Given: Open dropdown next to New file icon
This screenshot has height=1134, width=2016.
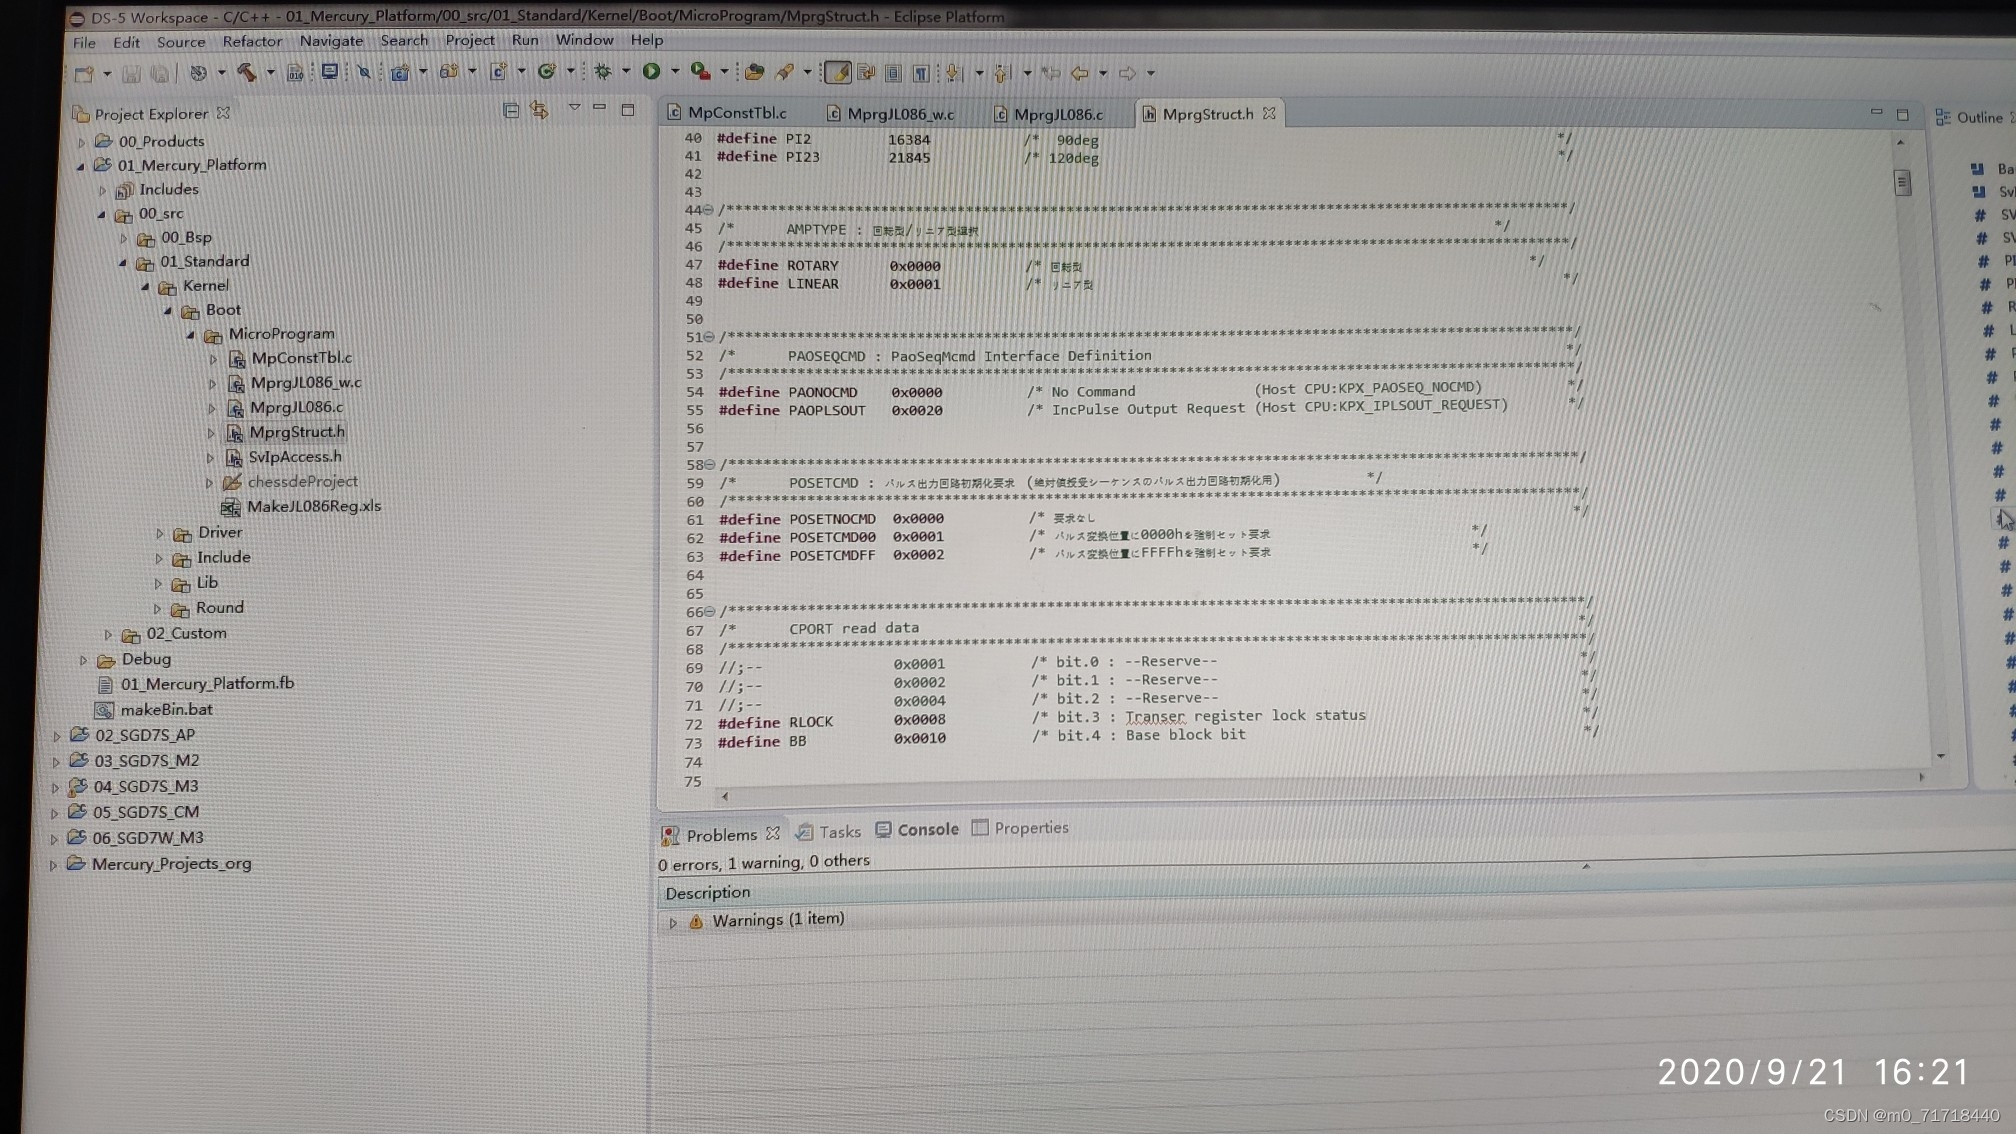Looking at the screenshot, I should tap(107, 74).
